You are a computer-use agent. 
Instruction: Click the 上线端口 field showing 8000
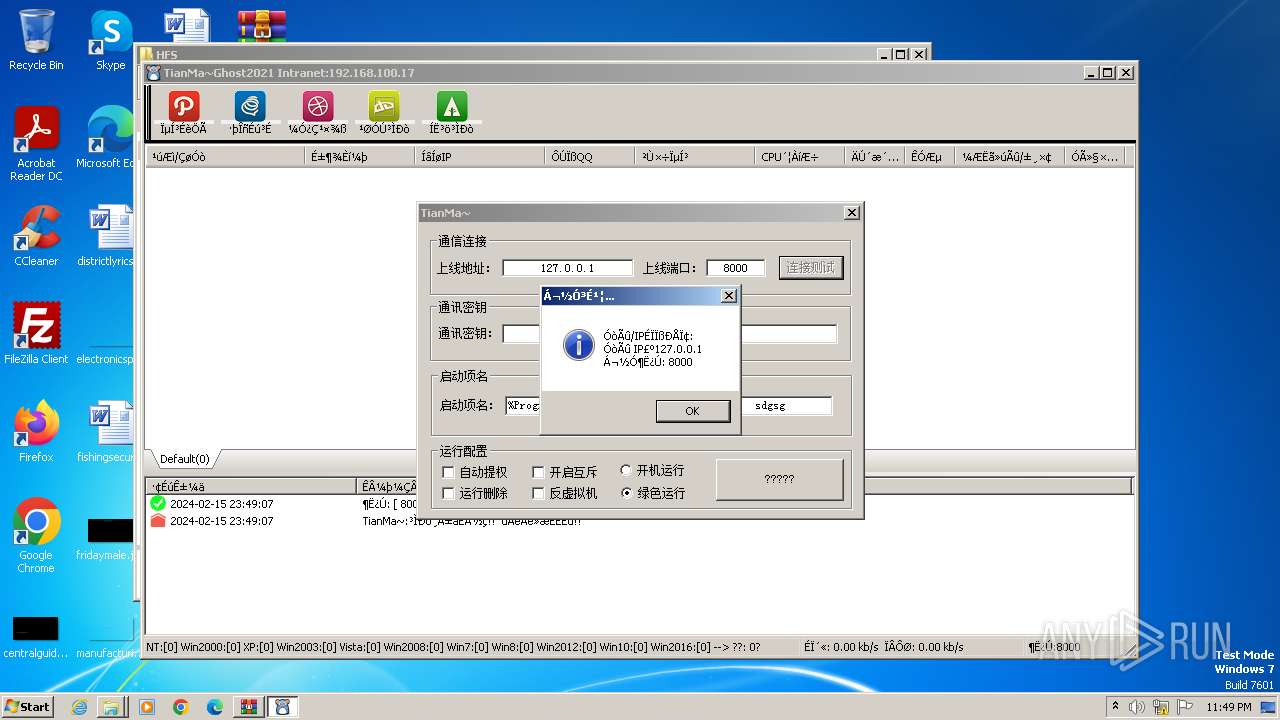click(735, 268)
